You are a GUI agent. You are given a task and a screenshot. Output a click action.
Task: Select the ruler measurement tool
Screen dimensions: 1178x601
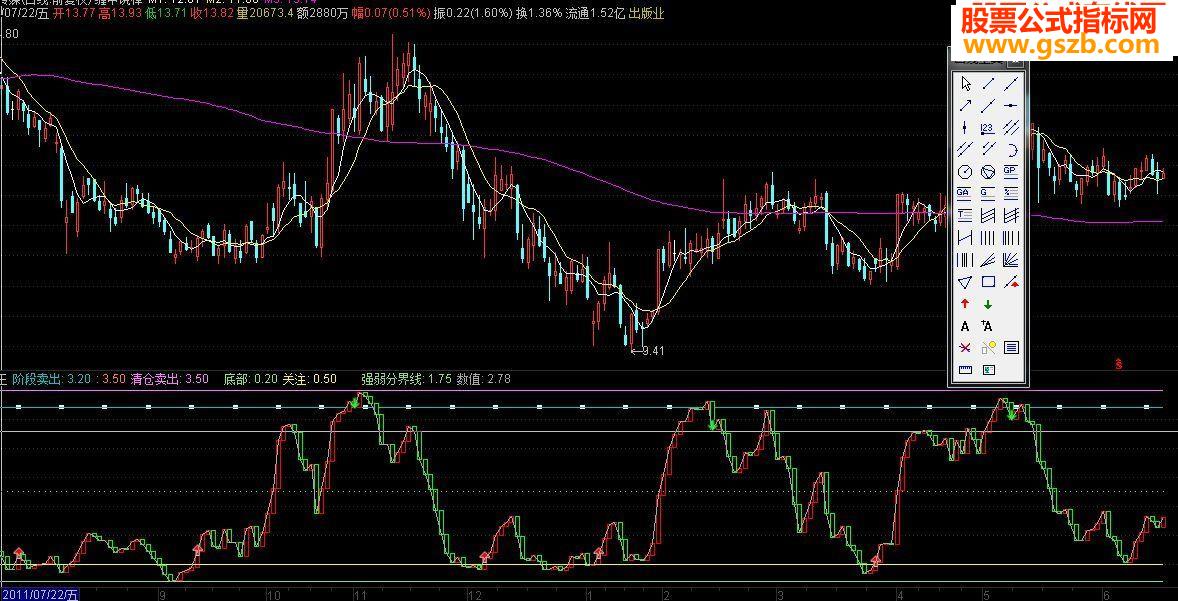[965, 369]
